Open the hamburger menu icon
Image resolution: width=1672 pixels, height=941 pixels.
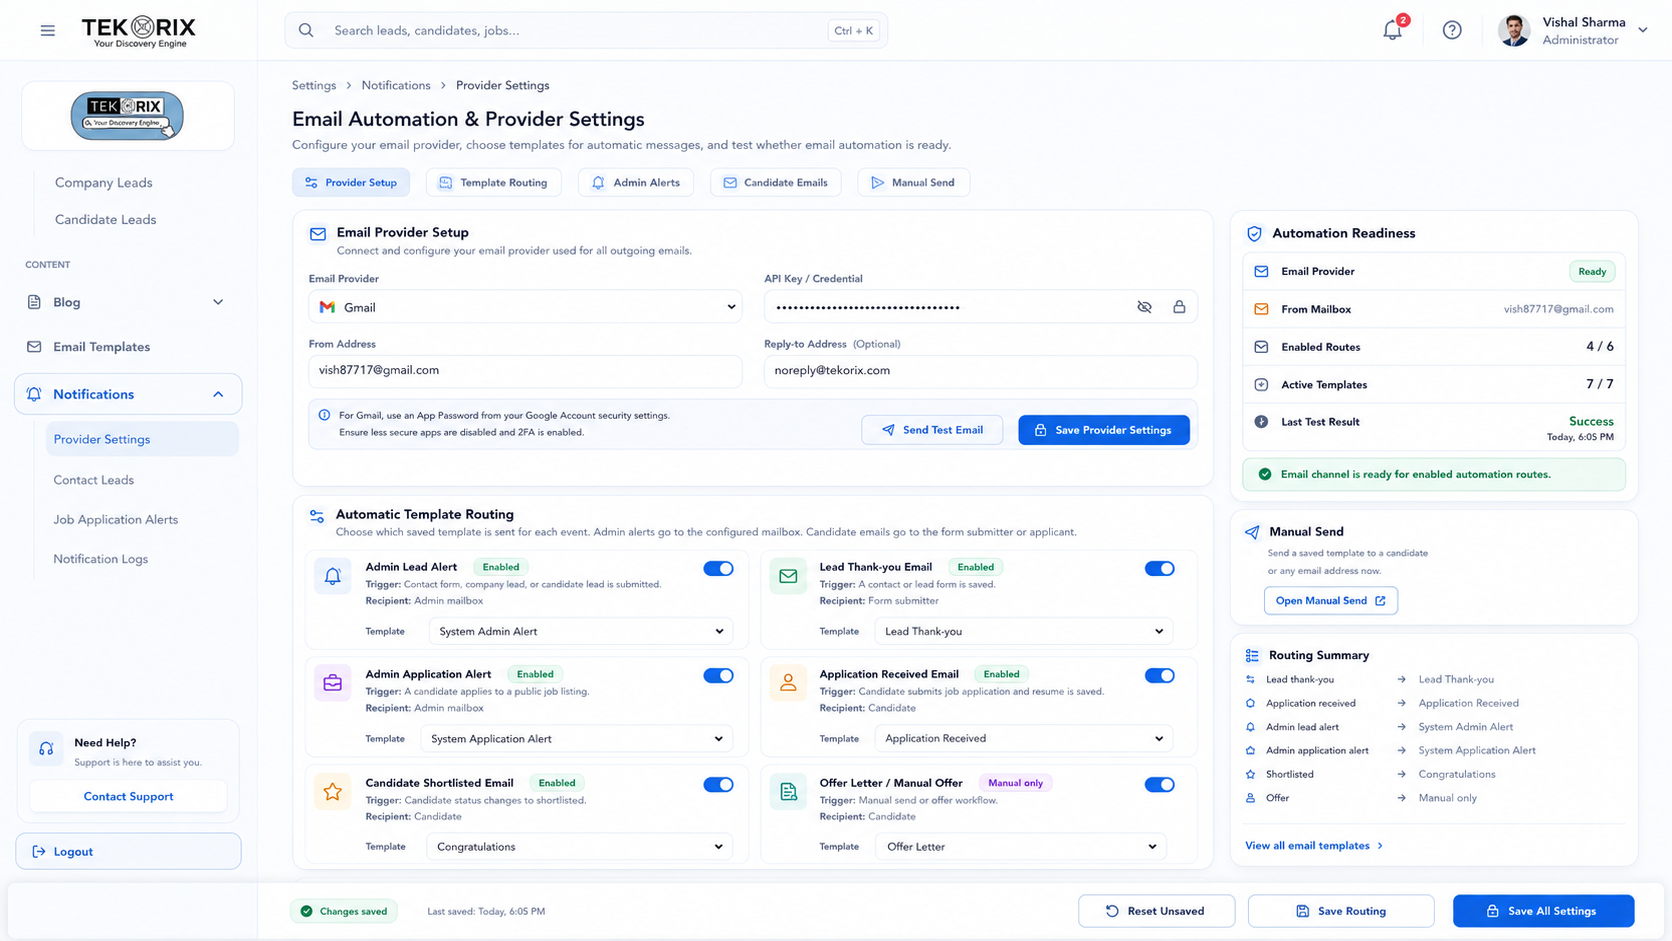click(48, 31)
